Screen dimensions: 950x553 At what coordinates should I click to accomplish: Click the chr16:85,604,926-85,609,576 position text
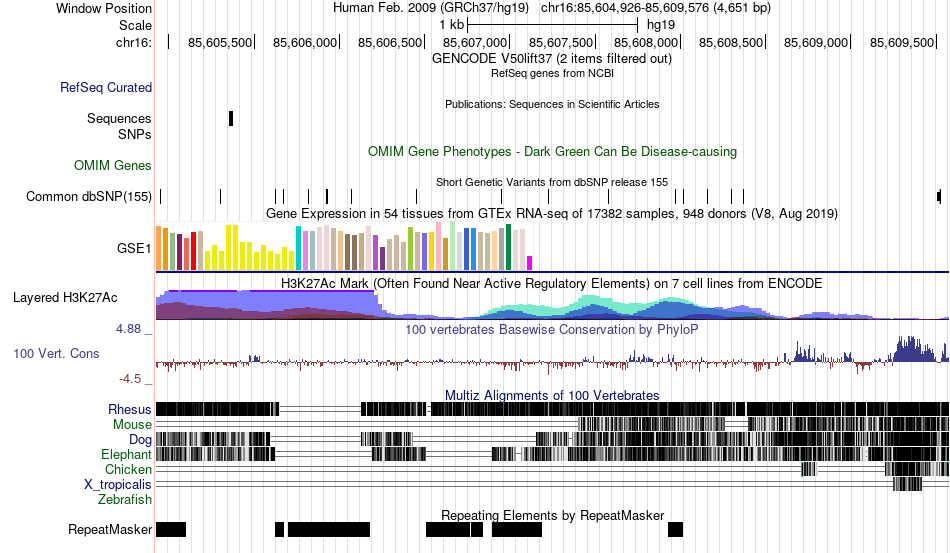656,8
